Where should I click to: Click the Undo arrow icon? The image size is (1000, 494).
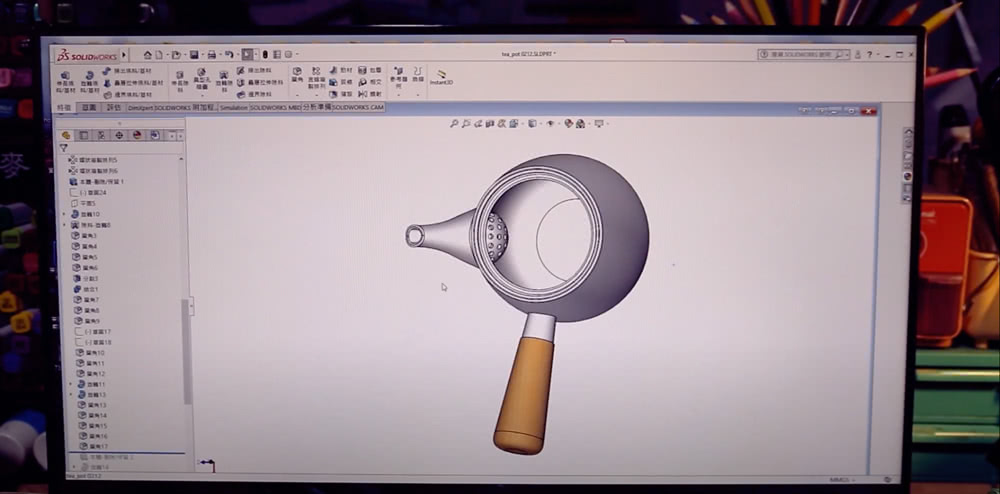coord(229,54)
